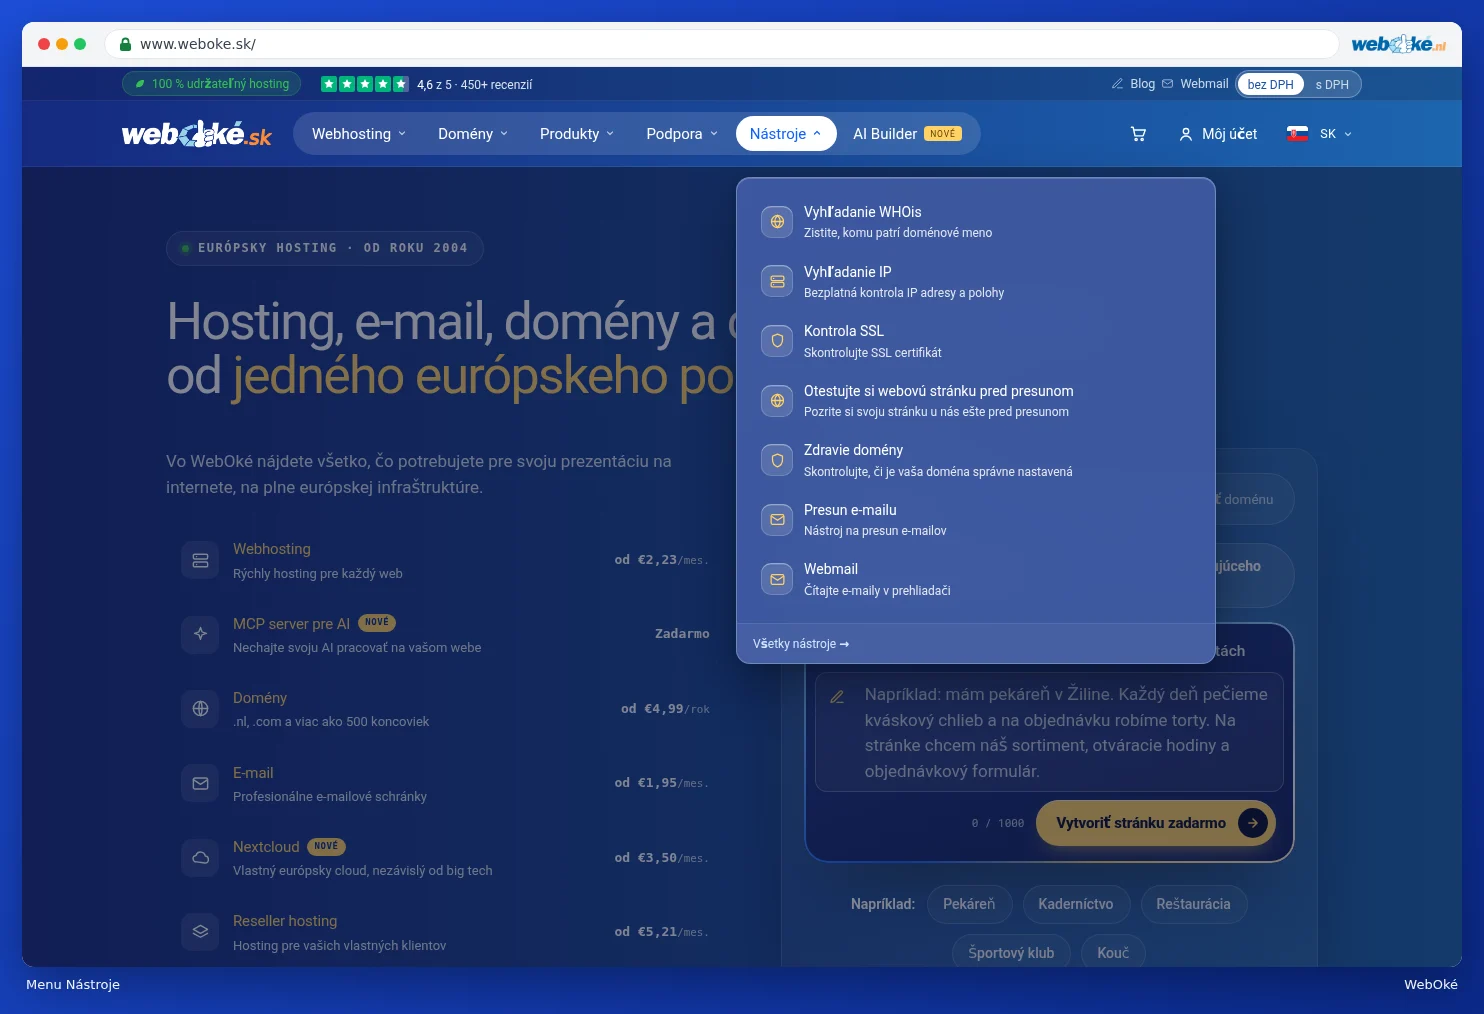Click the globe icon beside Otestujte si webovú stránku

pos(777,401)
